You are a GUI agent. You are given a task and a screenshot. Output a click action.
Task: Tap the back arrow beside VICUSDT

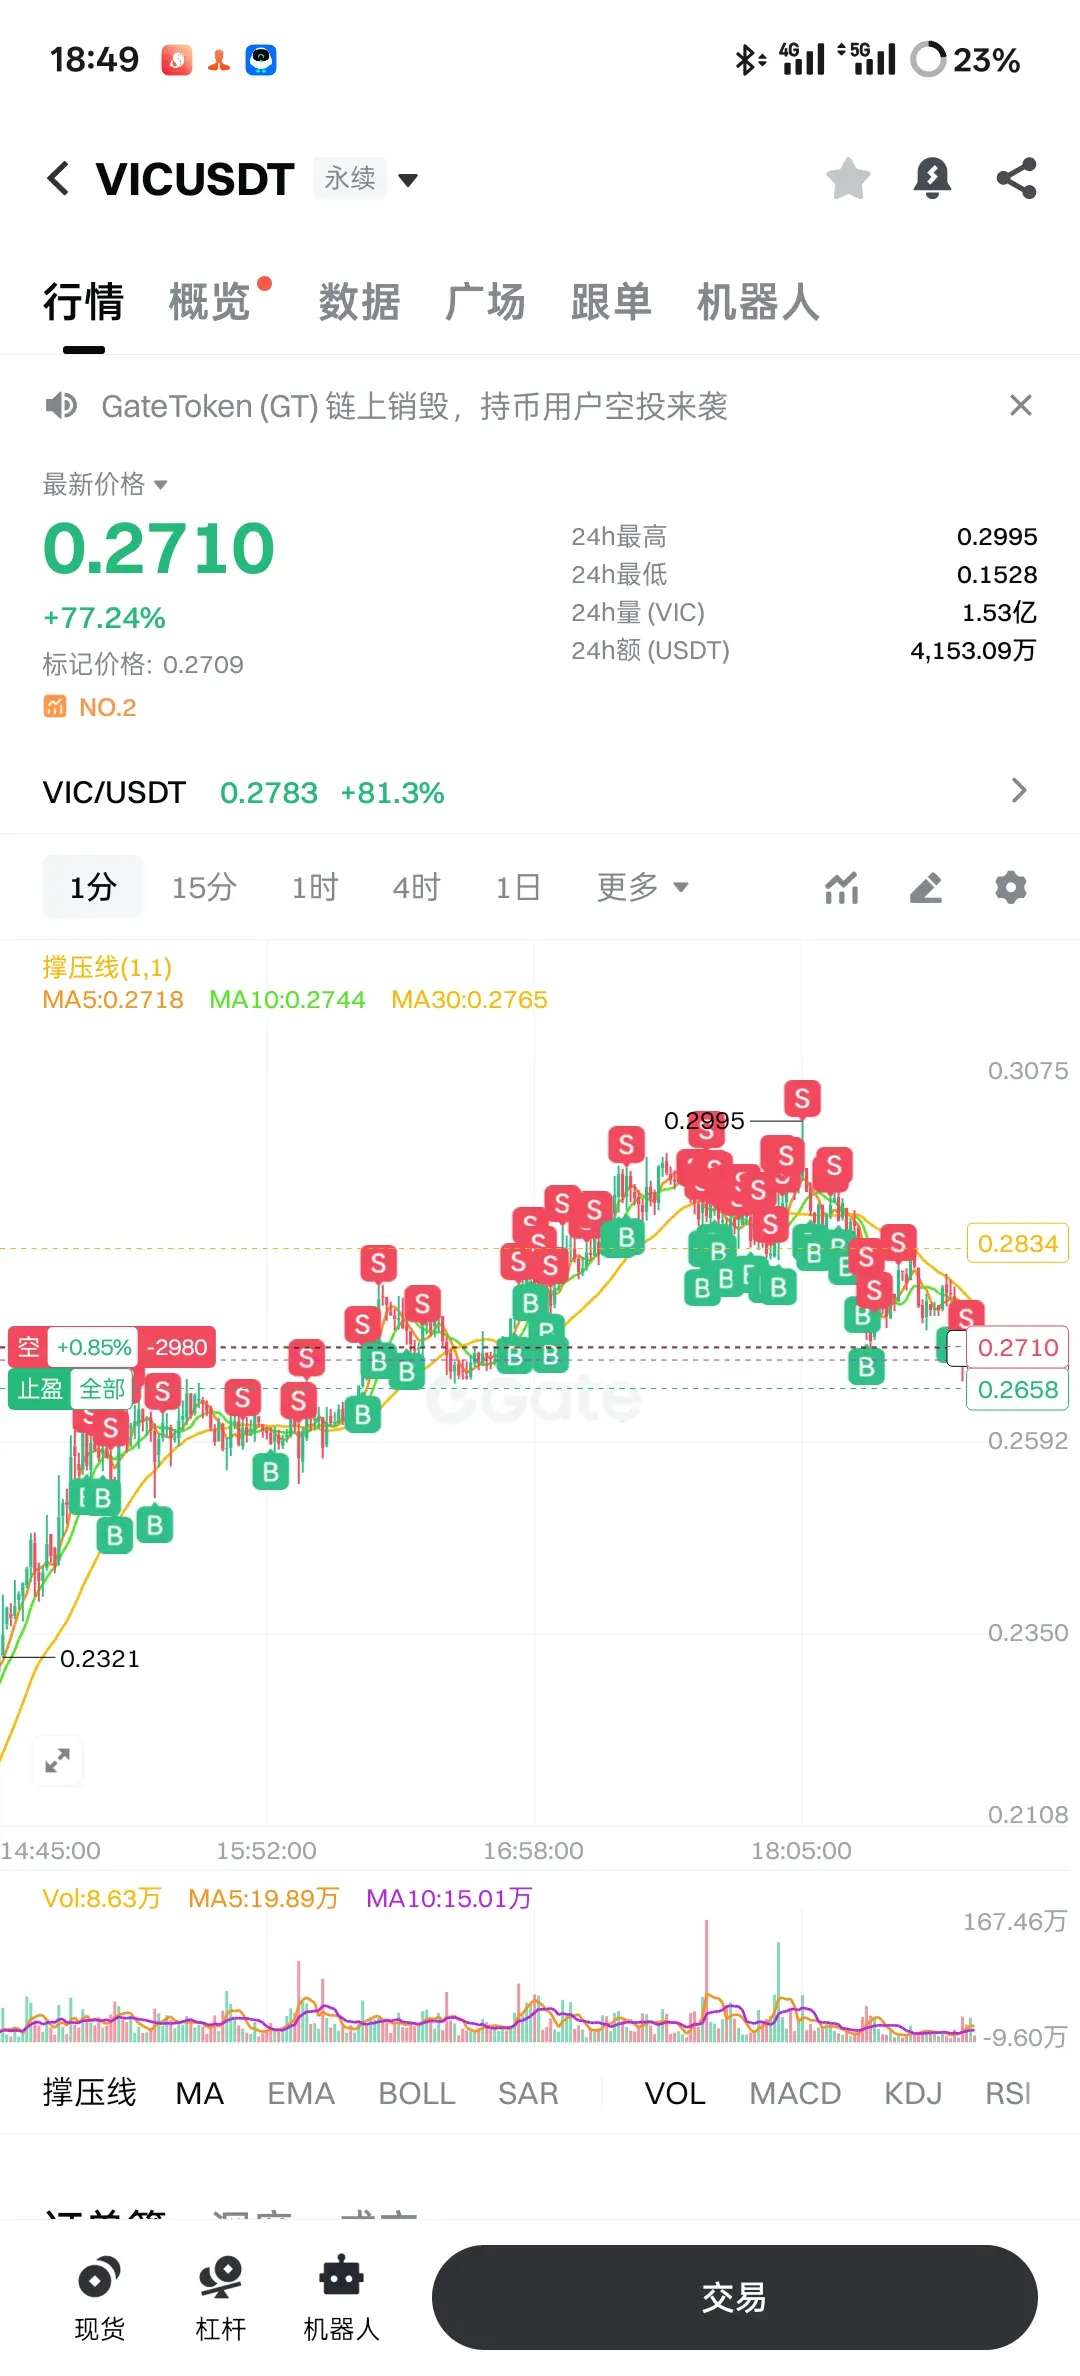tap(58, 179)
